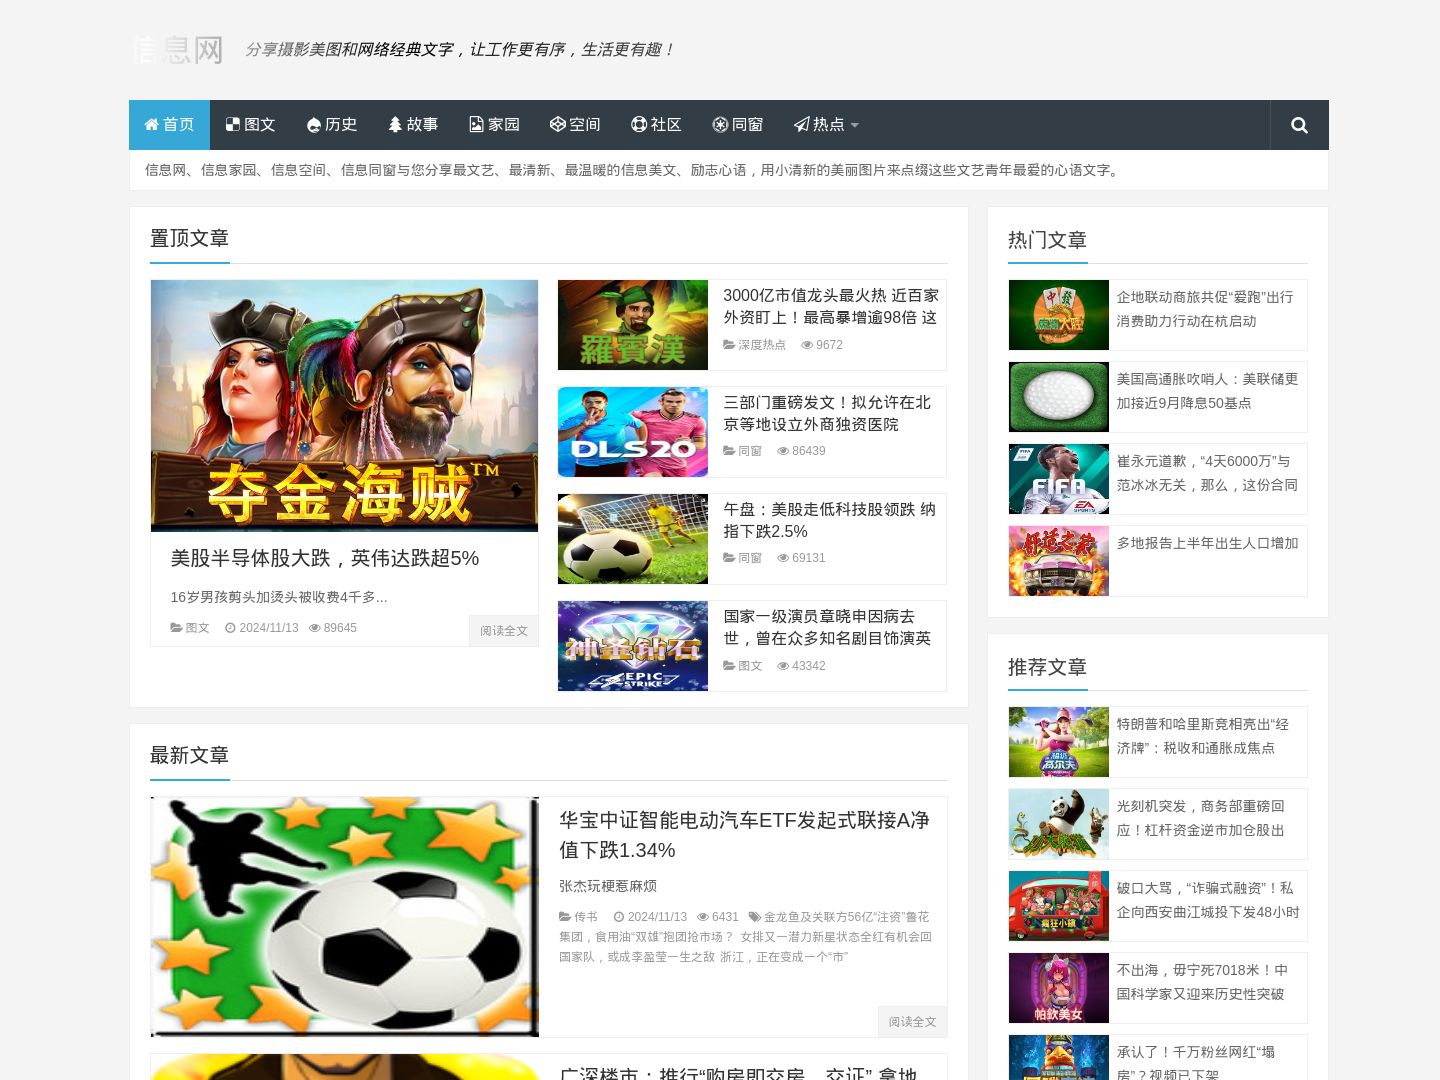Select 故事 in the navigation bar
Viewport: 1440px width, 1080px height.
click(x=413, y=125)
